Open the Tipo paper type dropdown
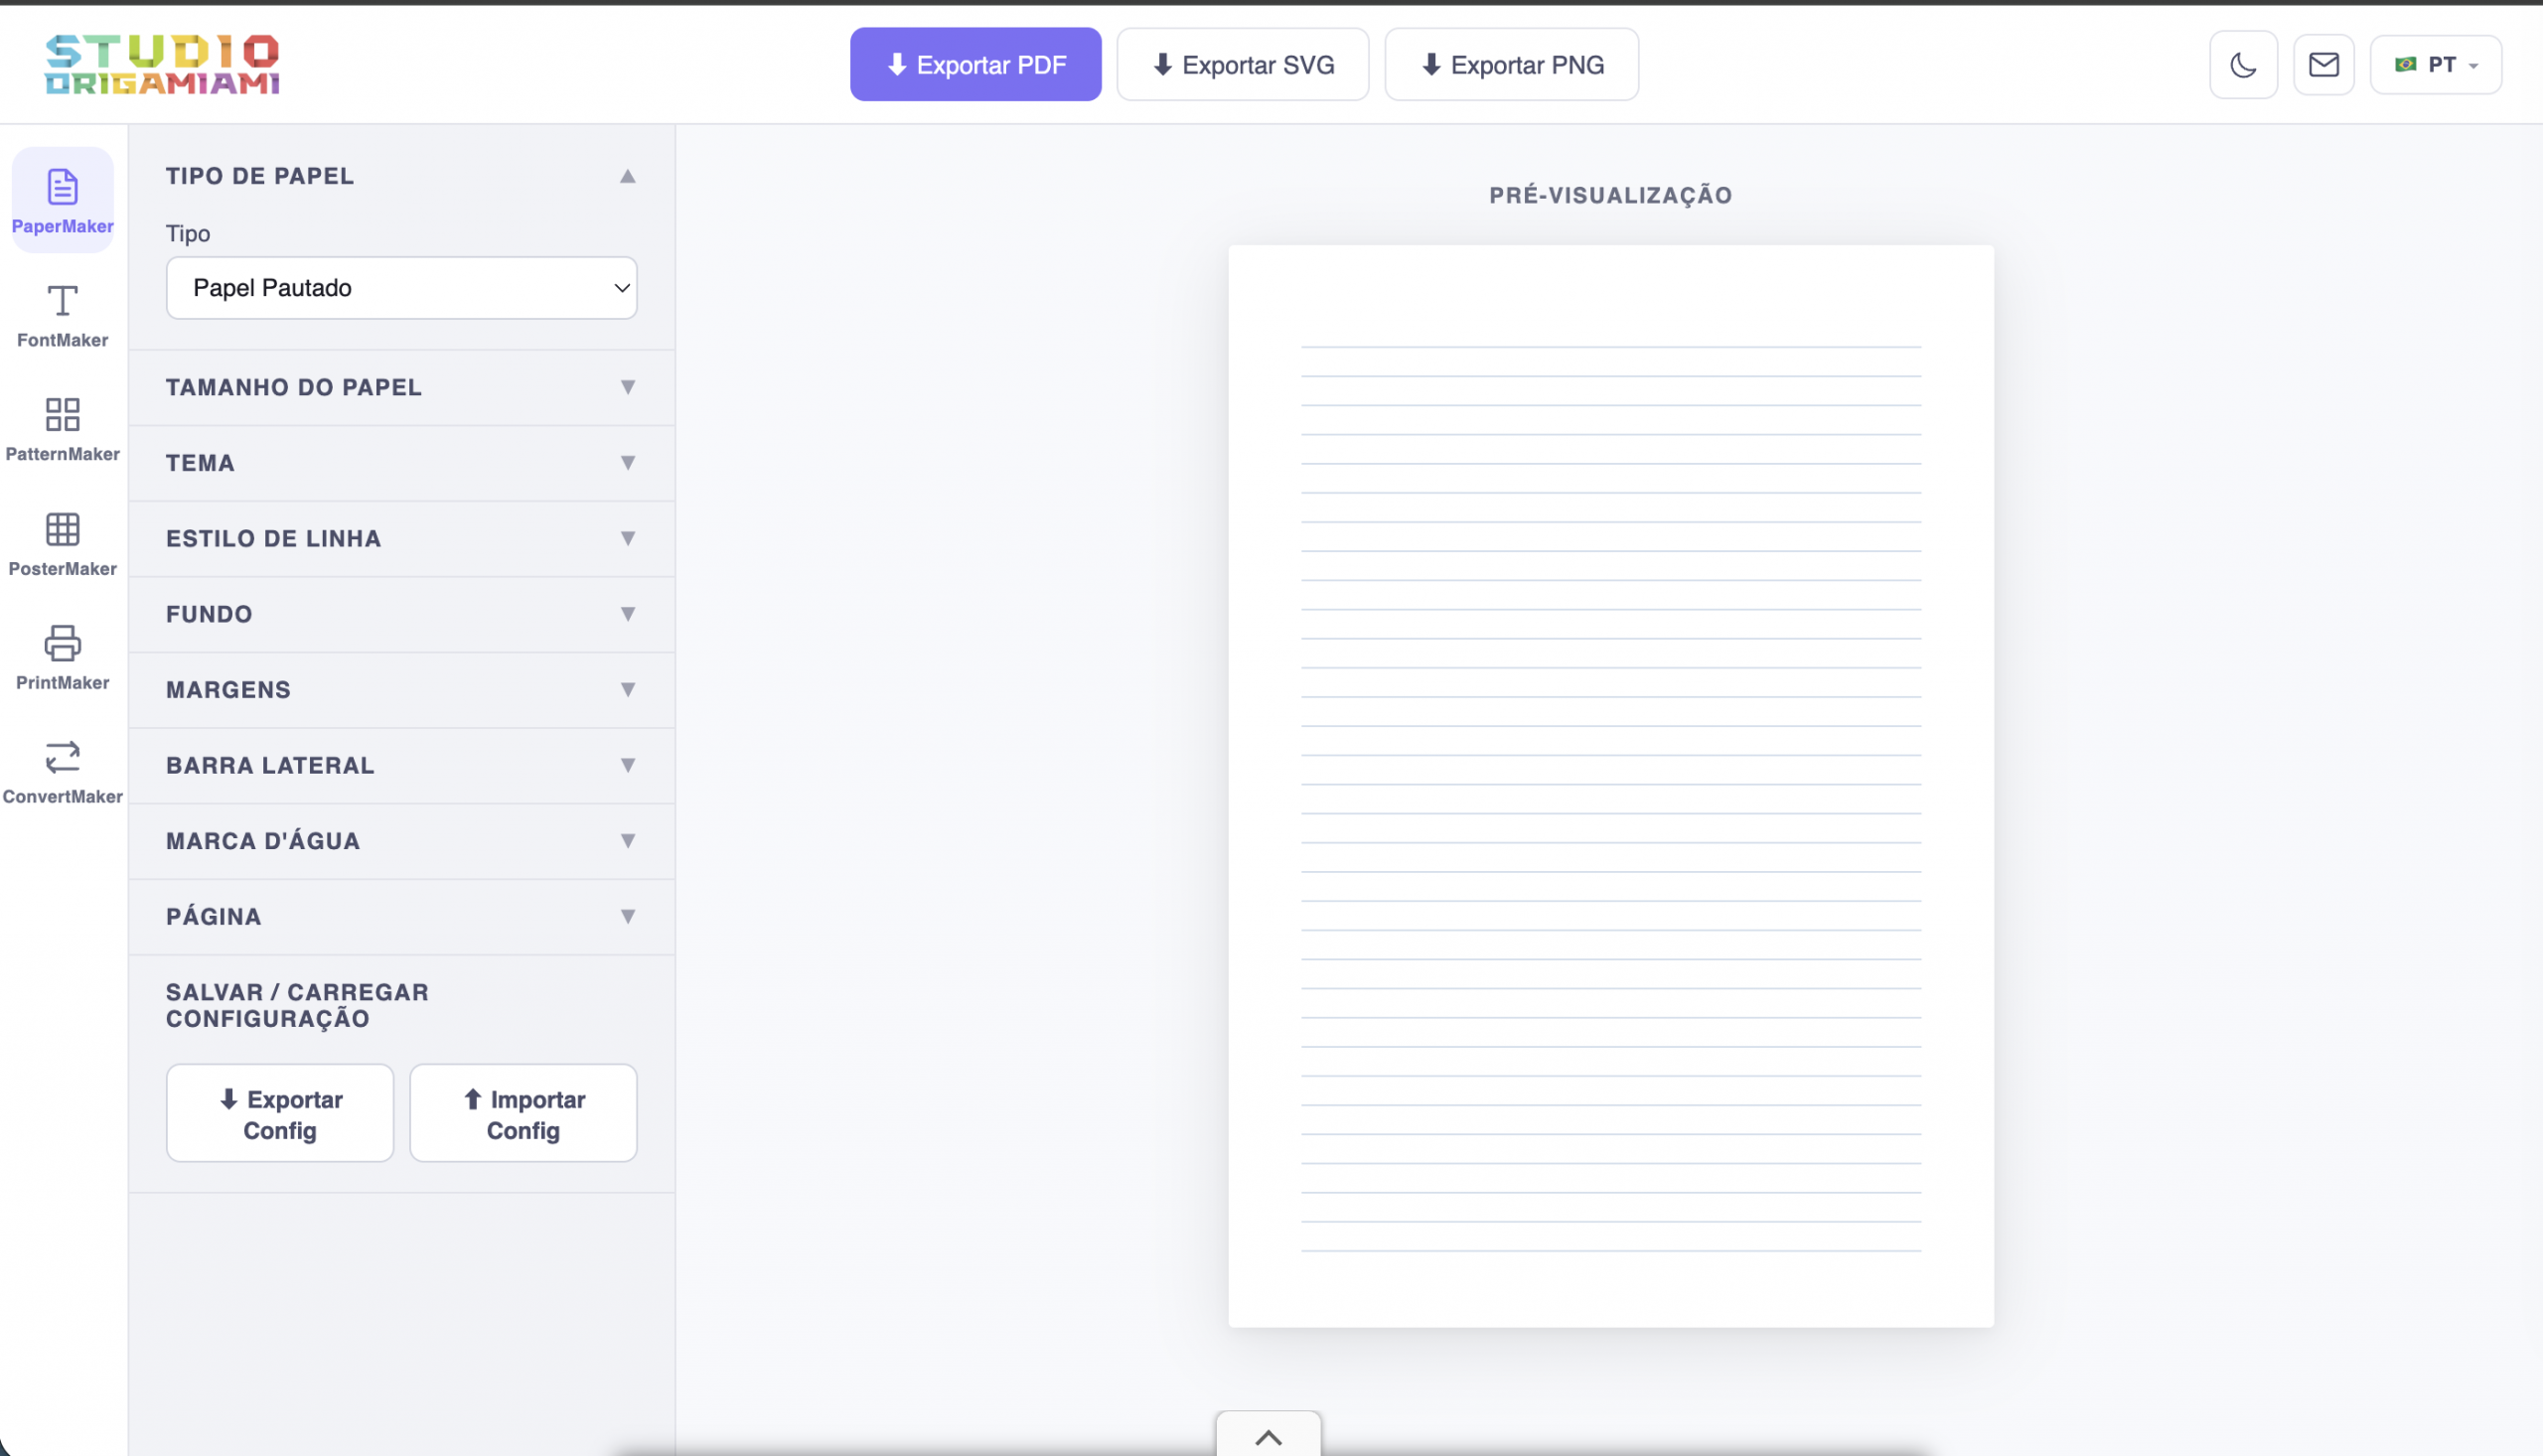This screenshot has width=2543, height=1456. 401,288
